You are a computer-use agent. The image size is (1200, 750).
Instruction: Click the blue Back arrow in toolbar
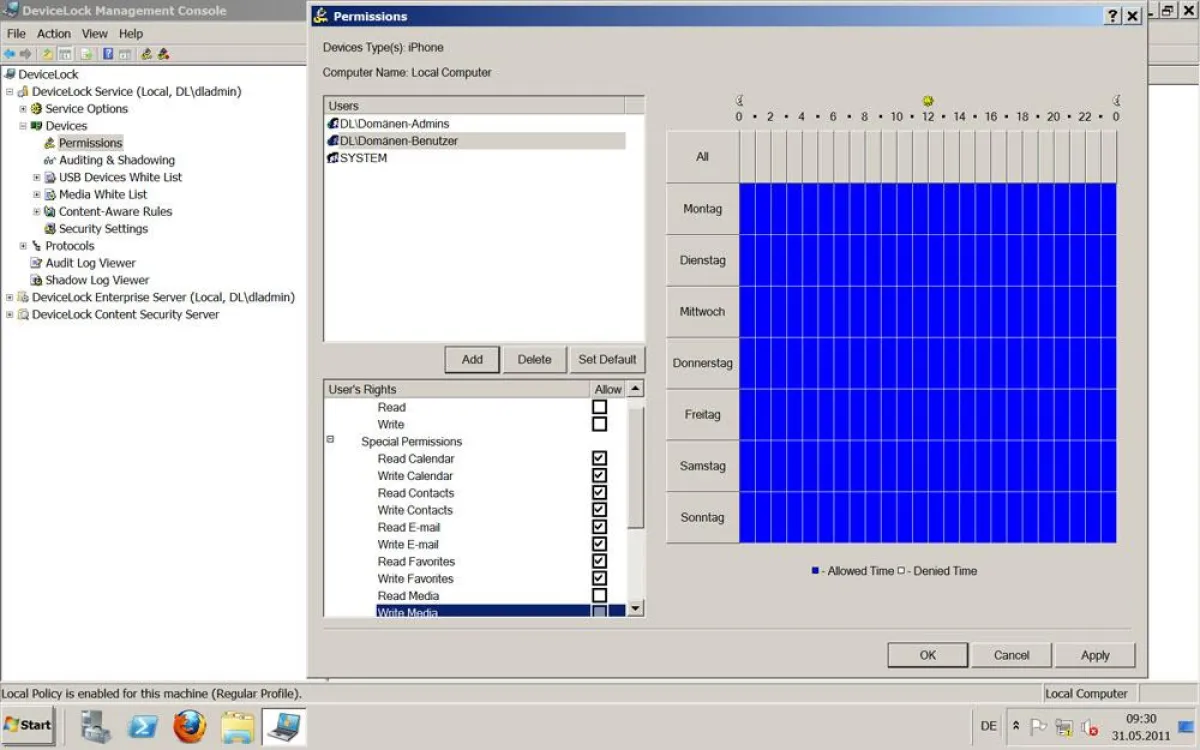(x=10, y=54)
